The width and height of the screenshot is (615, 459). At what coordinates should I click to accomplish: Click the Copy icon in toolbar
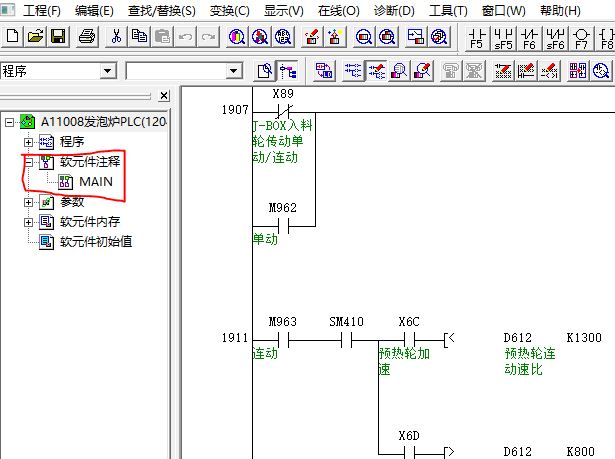[139, 37]
